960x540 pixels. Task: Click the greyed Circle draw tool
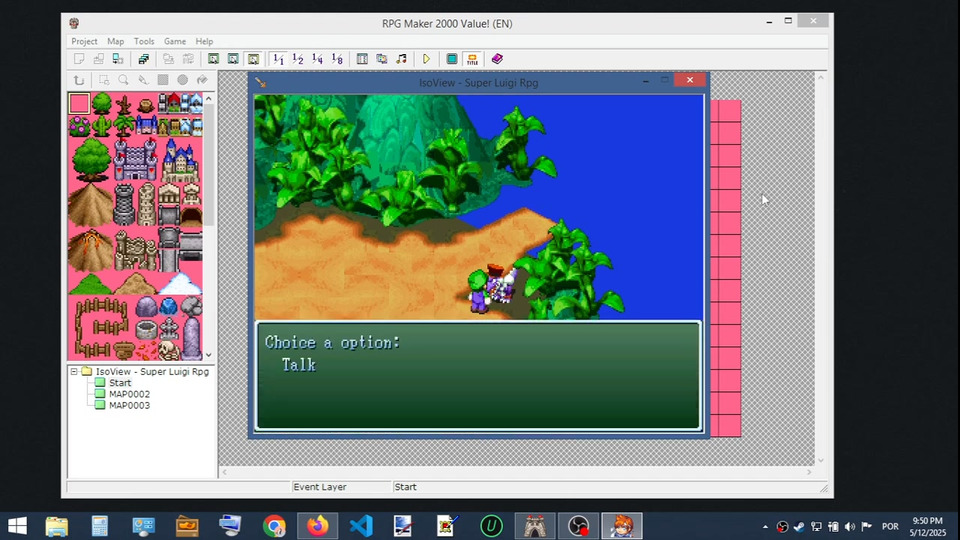tap(182, 80)
